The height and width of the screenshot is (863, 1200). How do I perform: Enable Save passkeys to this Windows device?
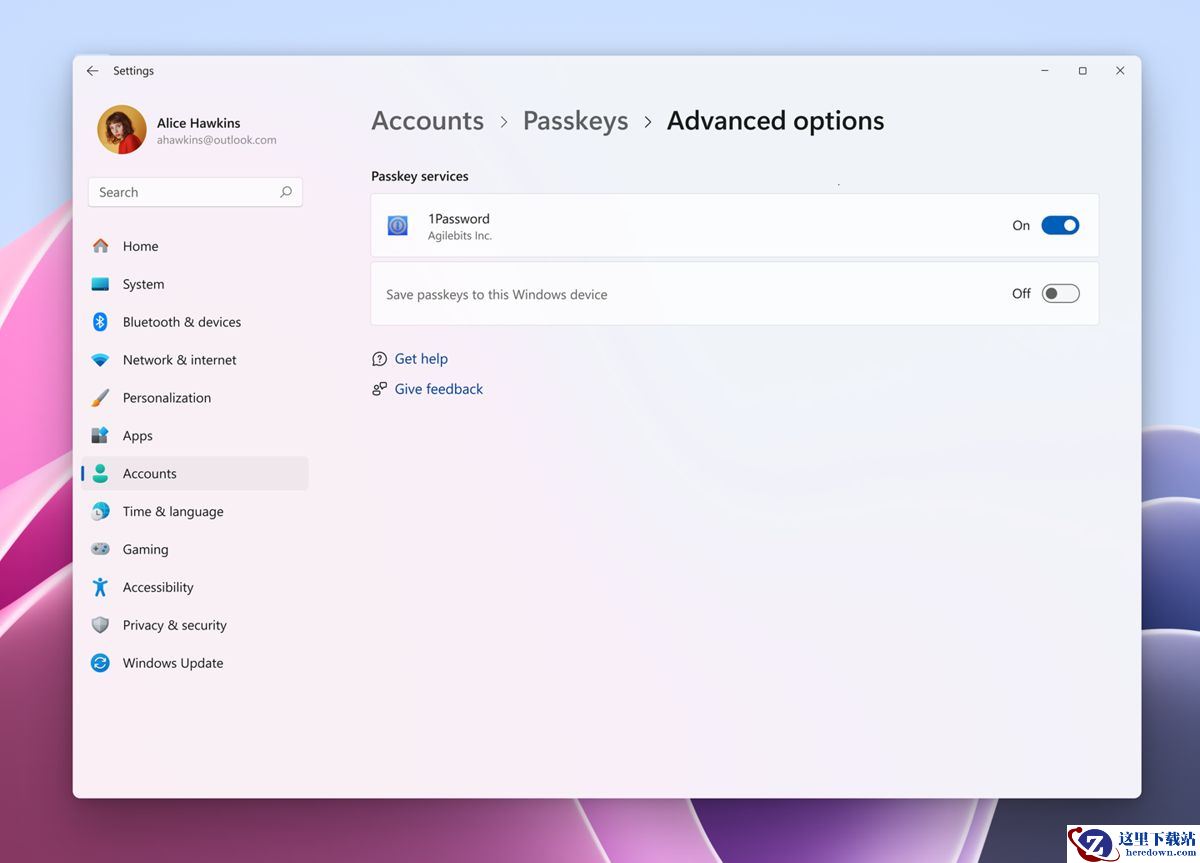[x=1060, y=294]
